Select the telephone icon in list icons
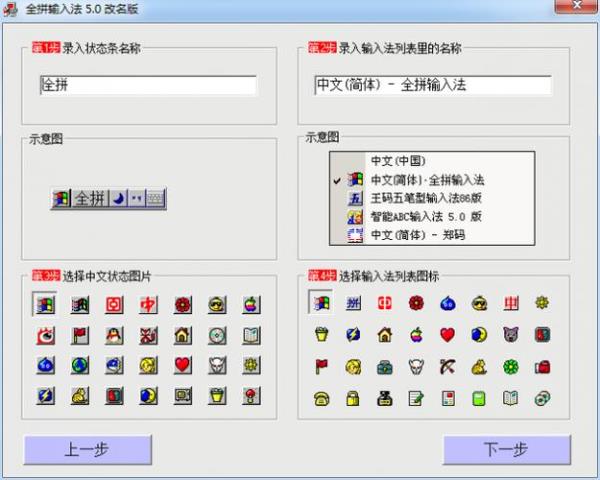Viewport: 600px width, 480px height. click(x=321, y=398)
